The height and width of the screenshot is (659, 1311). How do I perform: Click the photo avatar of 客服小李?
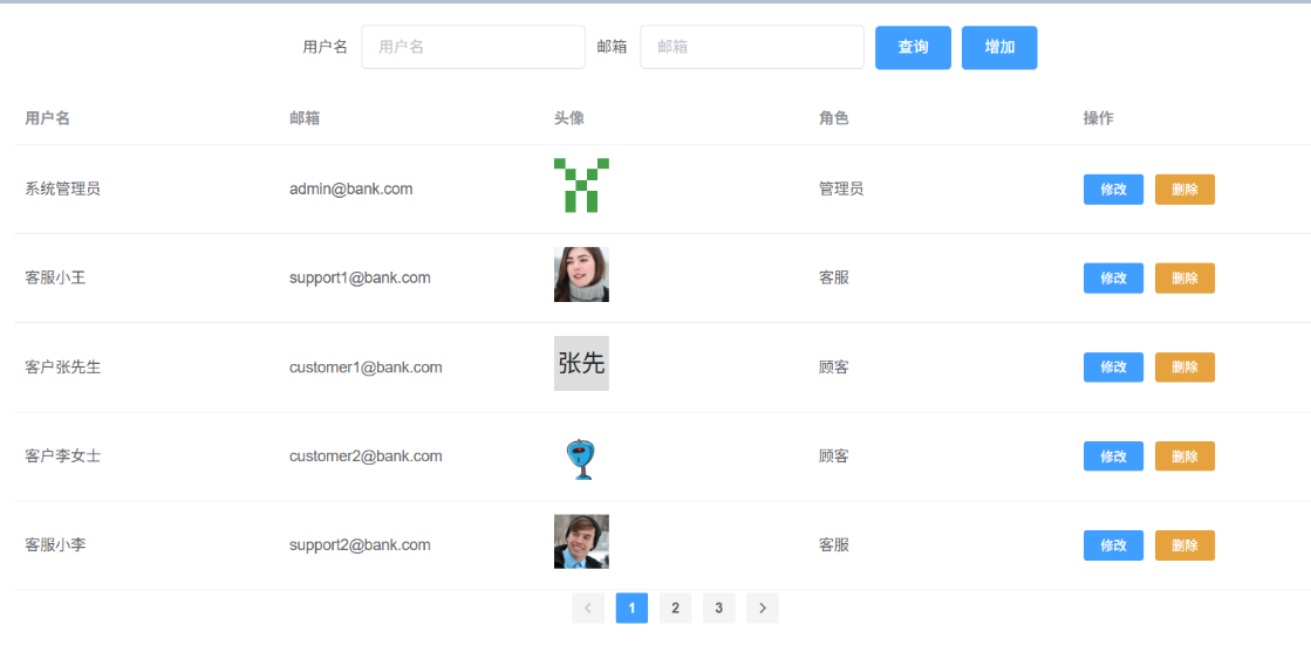(581, 541)
